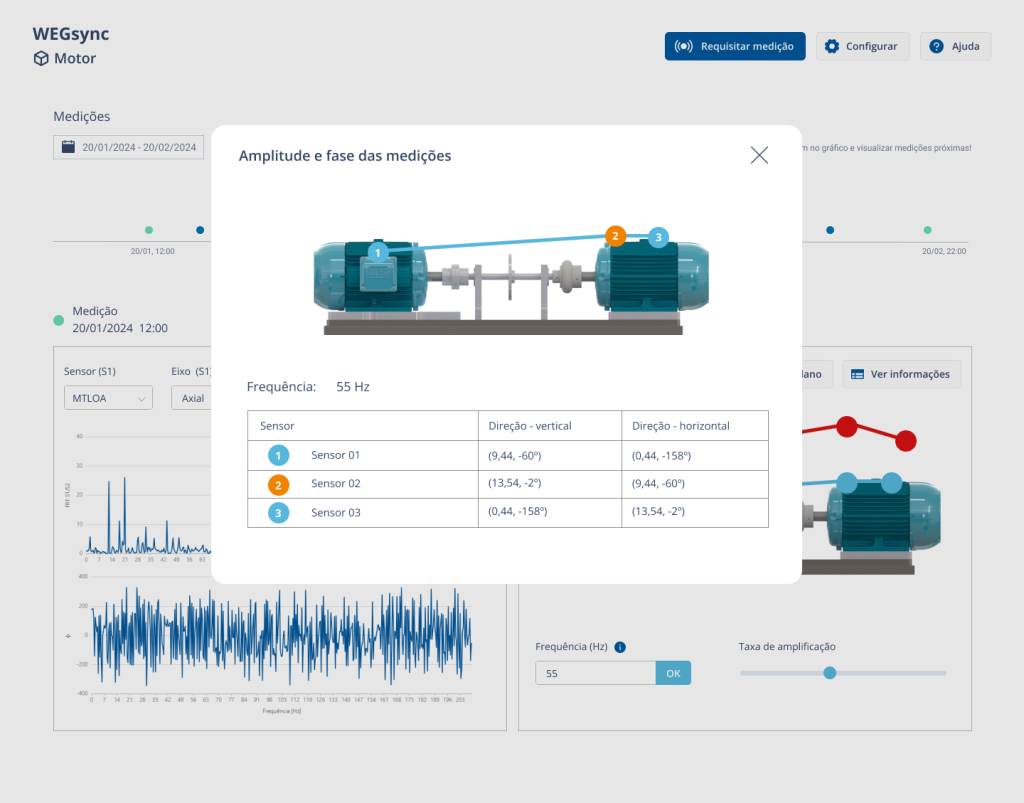Expand the date range selector field
The height and width of the screenshot is (803, 1024).
click(128, 147)
